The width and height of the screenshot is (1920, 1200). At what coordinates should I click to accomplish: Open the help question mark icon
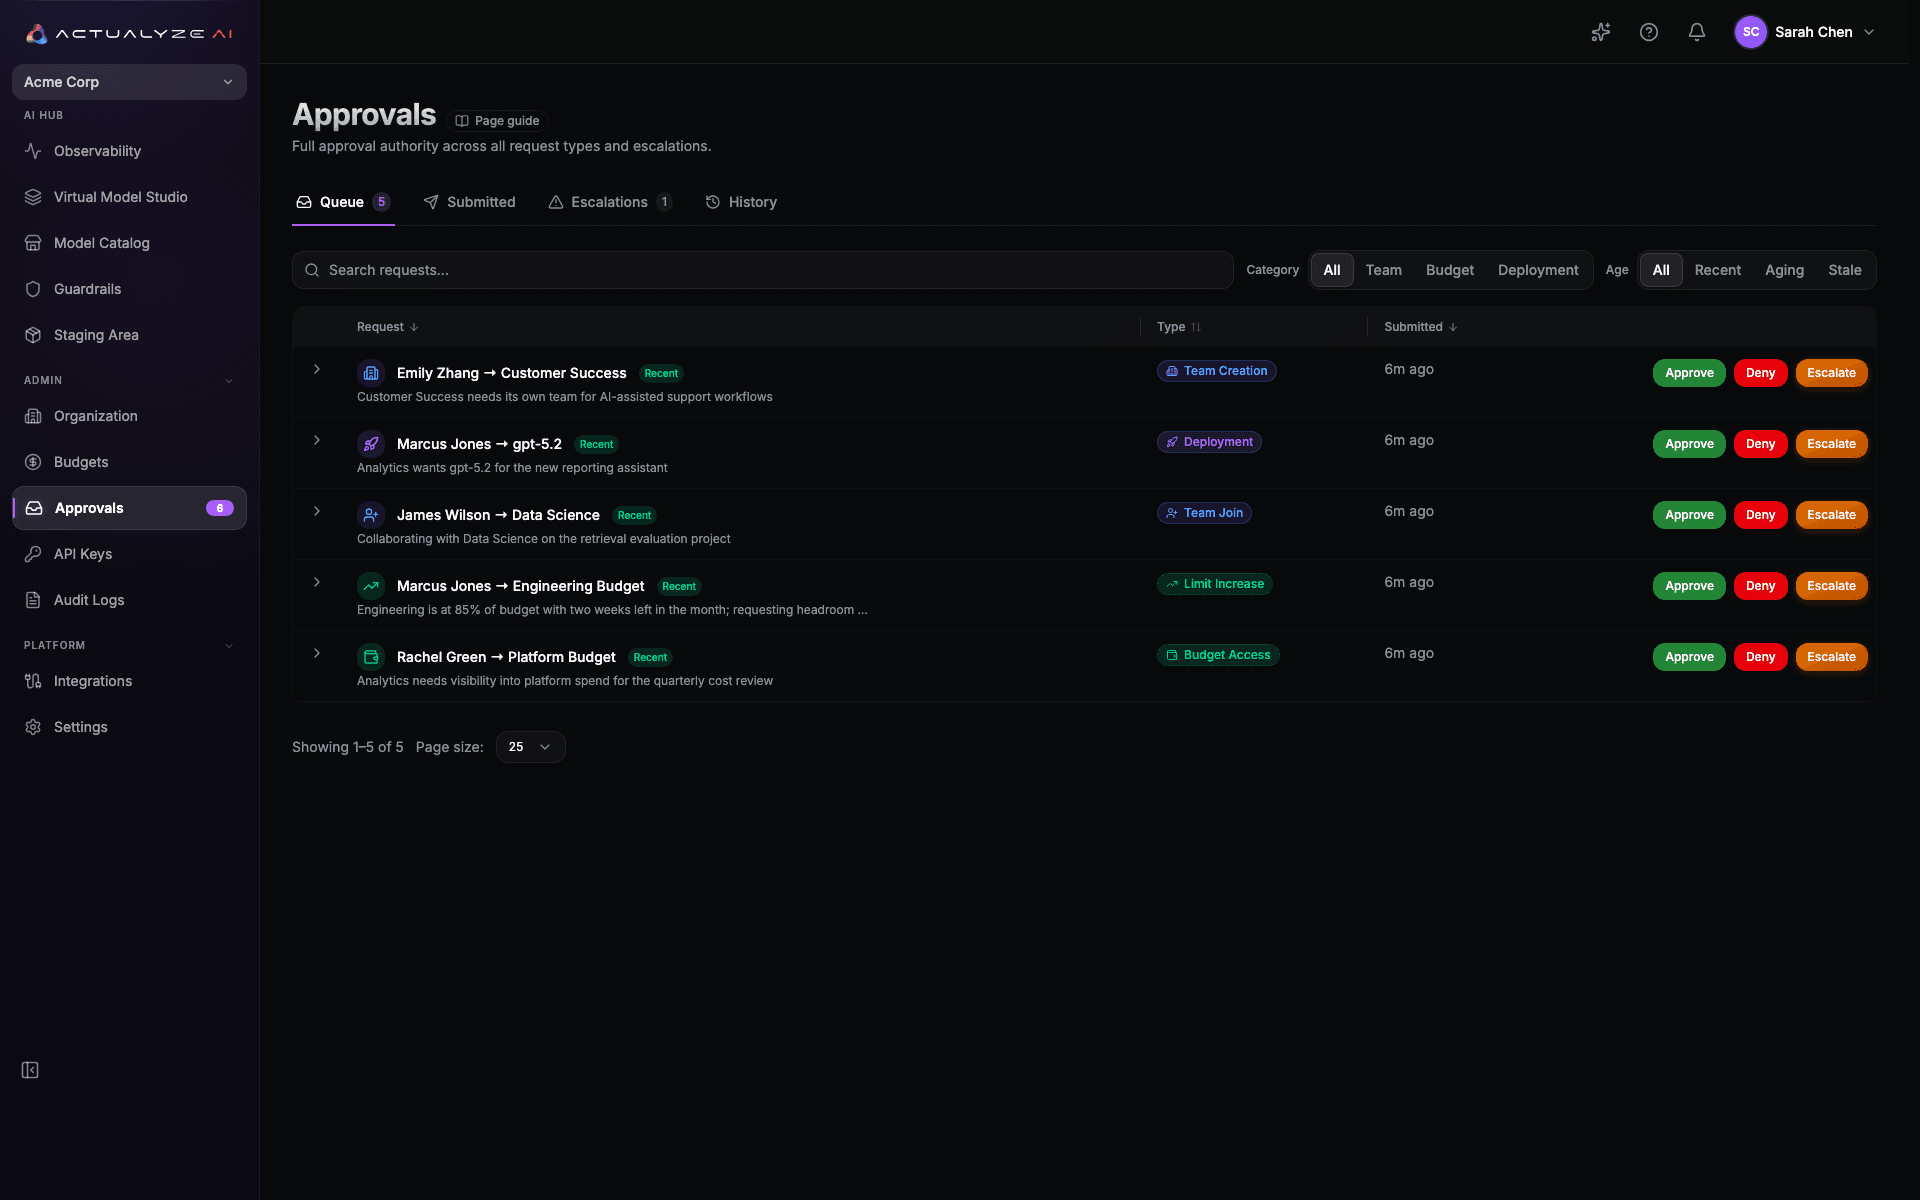[x=1649, y=32]
